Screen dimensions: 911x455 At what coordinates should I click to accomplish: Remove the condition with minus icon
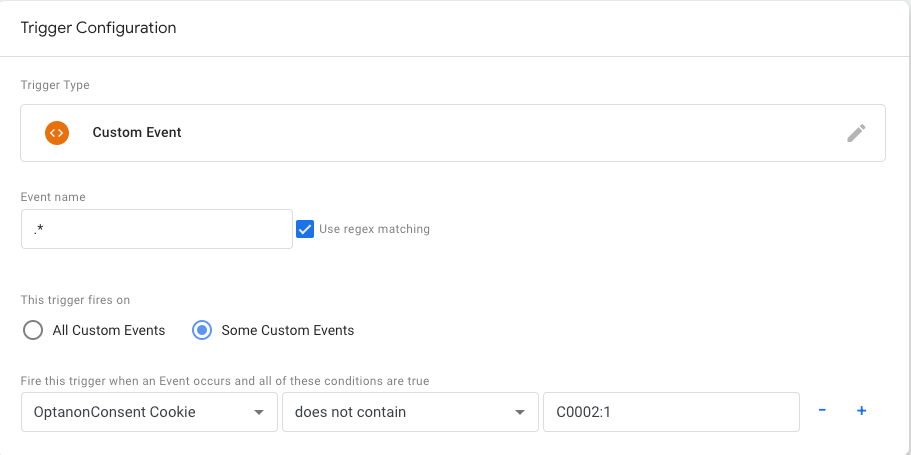point(822,411)
